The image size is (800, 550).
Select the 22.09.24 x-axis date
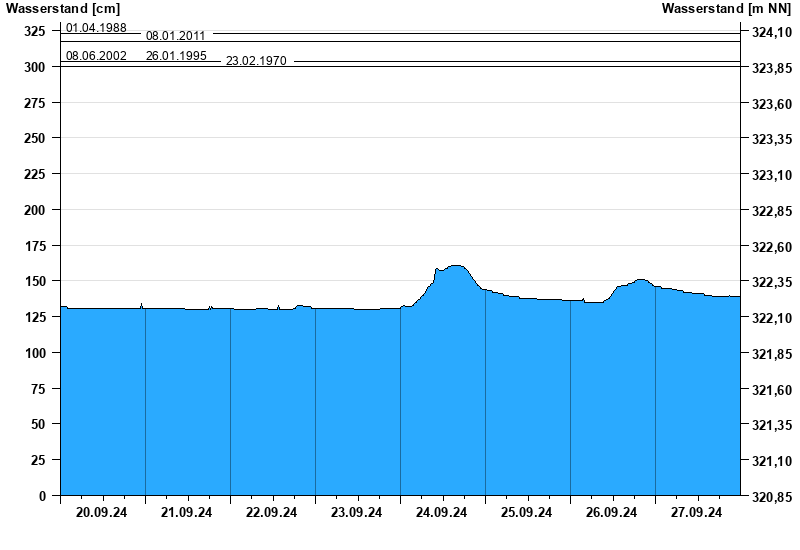coord(272,513)
